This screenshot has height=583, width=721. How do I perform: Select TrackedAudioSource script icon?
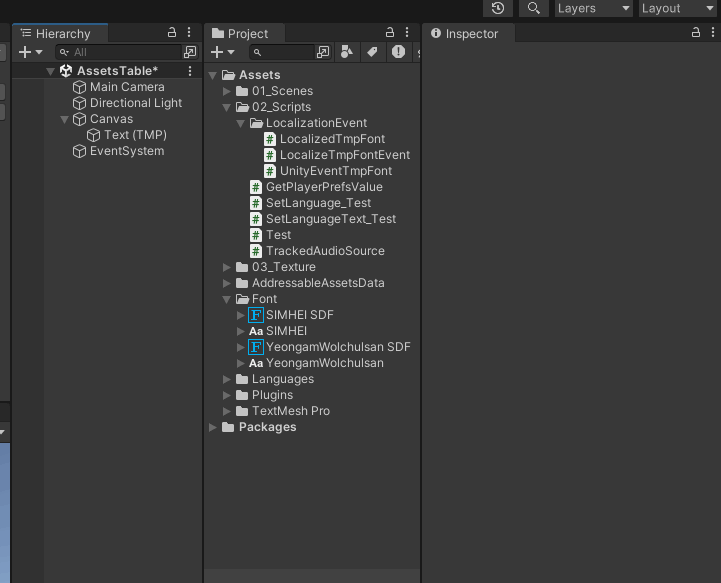pyautogui.click(x=256, y=251)
